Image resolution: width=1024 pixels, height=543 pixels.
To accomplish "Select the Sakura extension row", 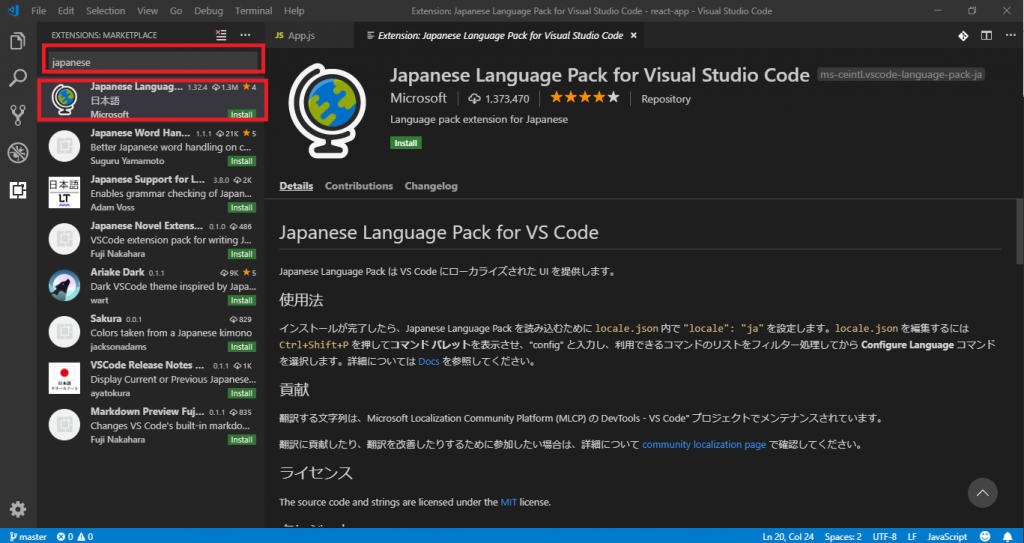I will coord(151,331).
